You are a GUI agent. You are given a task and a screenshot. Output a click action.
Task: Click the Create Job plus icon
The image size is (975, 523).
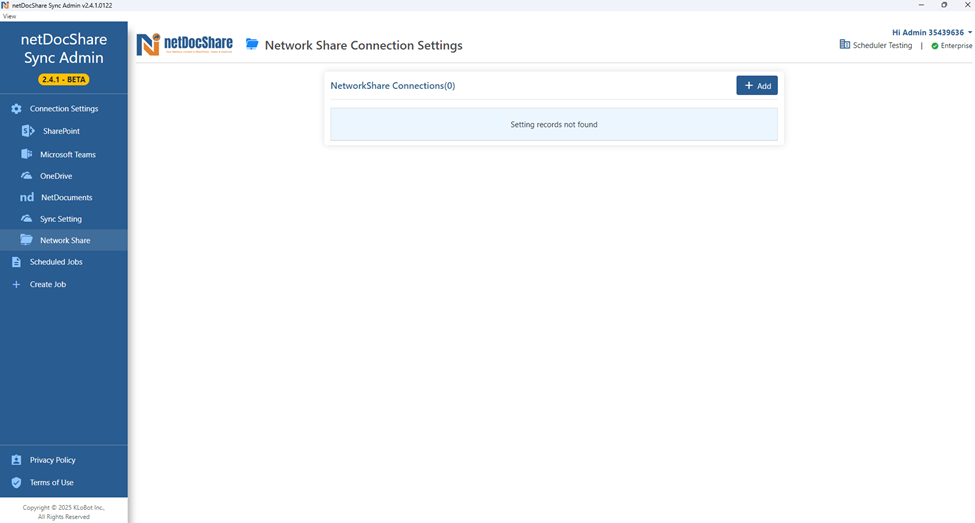click(16, 284)
